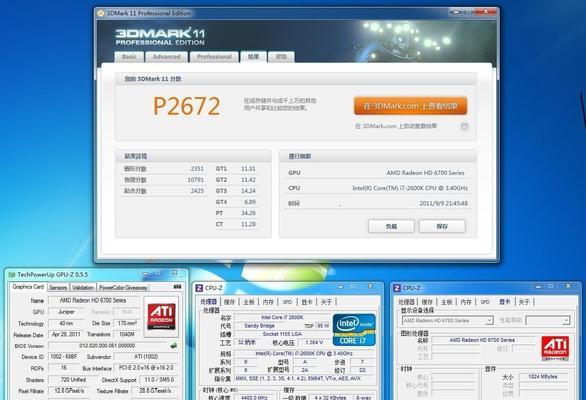The height and width of the screenshot is (400, 586).
Task: Select 处理器 tab in left CPU-Z window
Action: tap(209, 302)
